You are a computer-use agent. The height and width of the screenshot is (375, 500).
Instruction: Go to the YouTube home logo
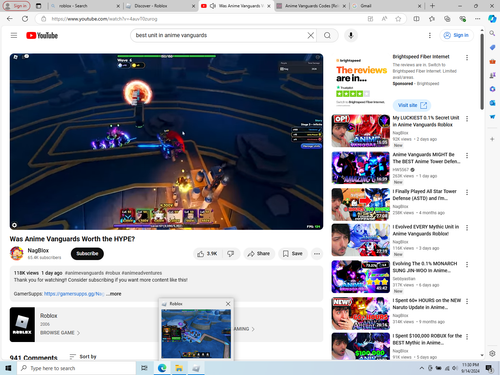tap(42, 35)
